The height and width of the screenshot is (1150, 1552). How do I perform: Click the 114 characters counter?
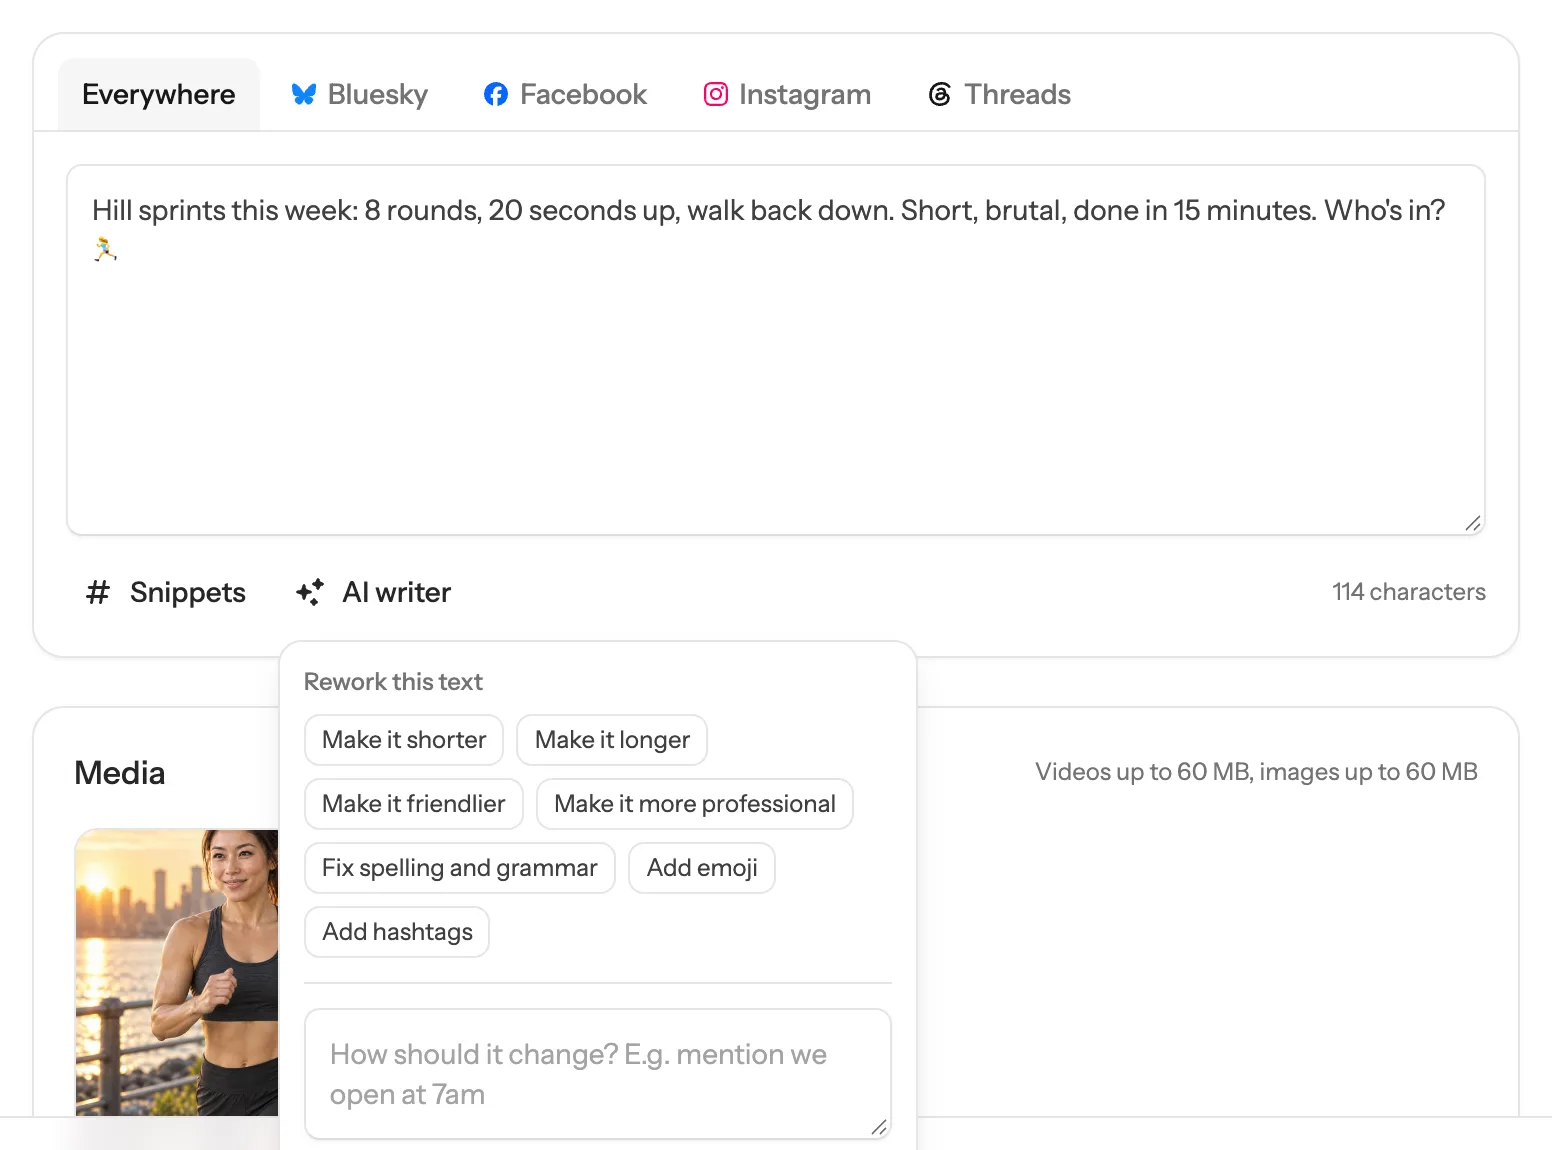[x=1408, y=592]
